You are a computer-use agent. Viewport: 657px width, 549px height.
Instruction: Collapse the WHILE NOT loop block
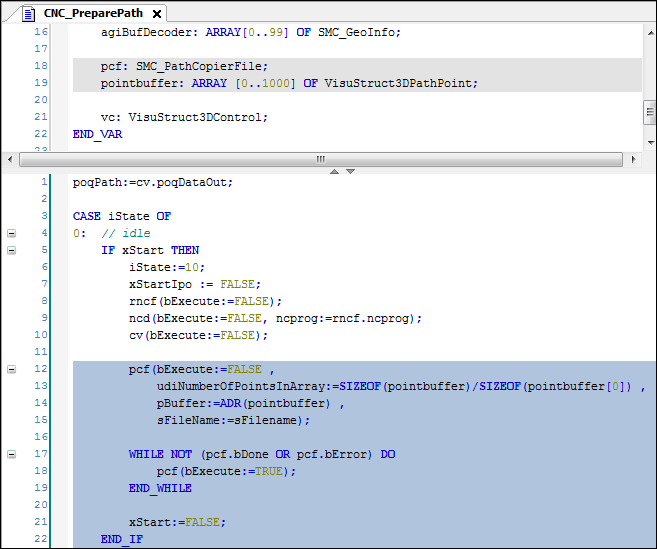(x=11, y=454)
